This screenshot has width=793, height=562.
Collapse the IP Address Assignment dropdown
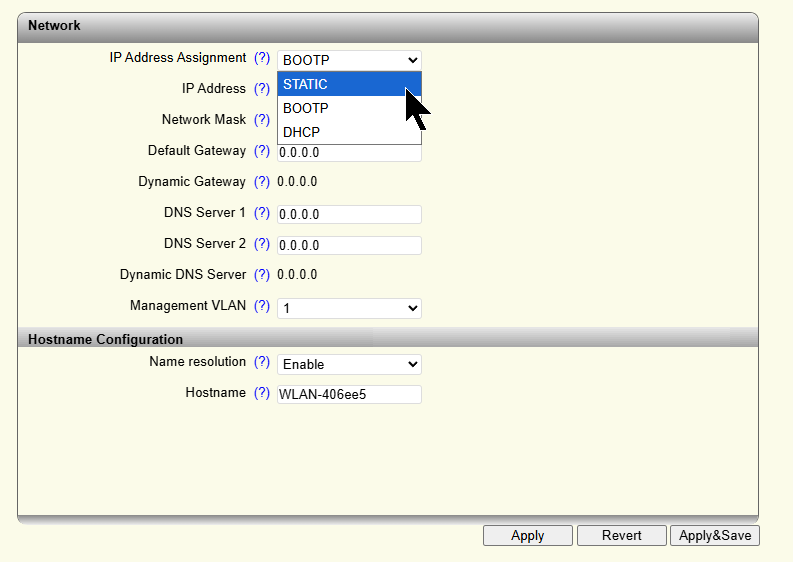[349, 60]
